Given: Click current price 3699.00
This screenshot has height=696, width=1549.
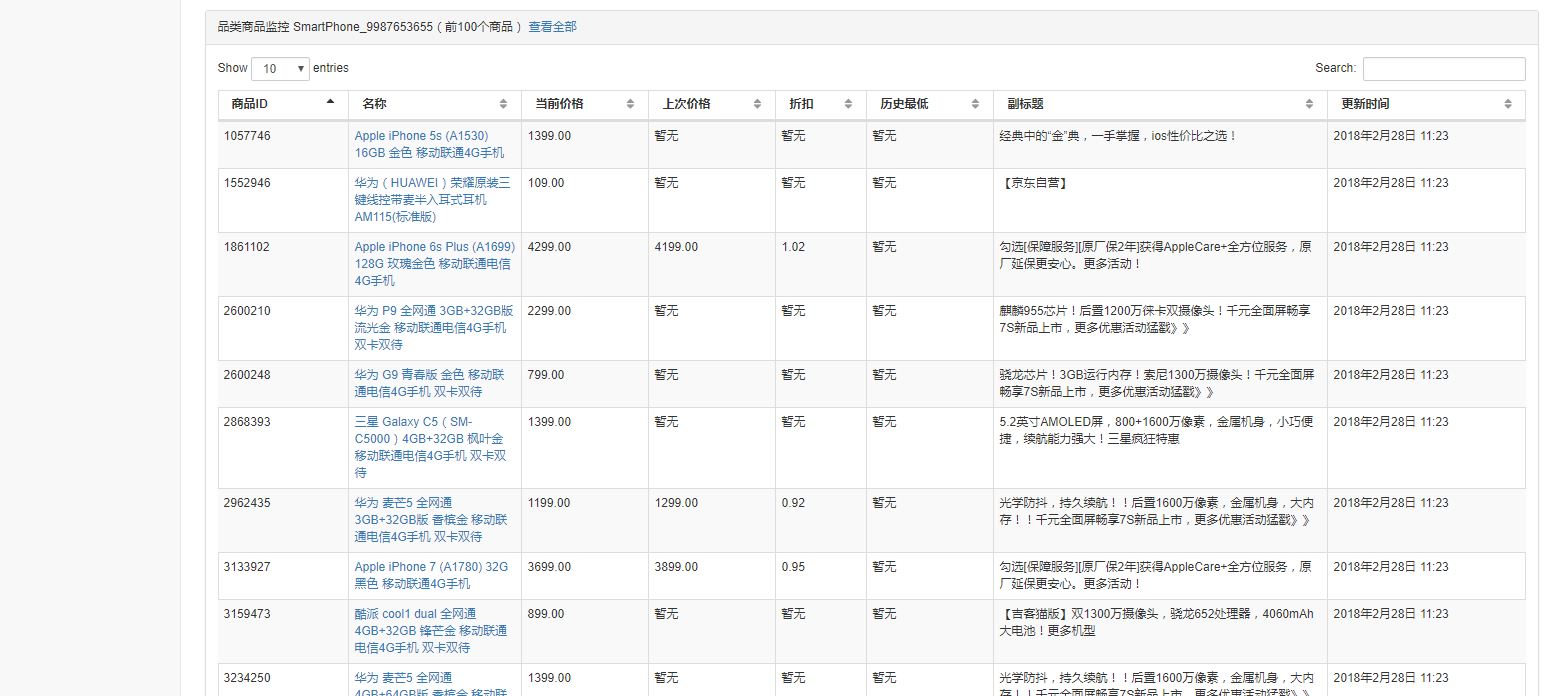Looking at the screenshot, I should click(x=549, y=567).
